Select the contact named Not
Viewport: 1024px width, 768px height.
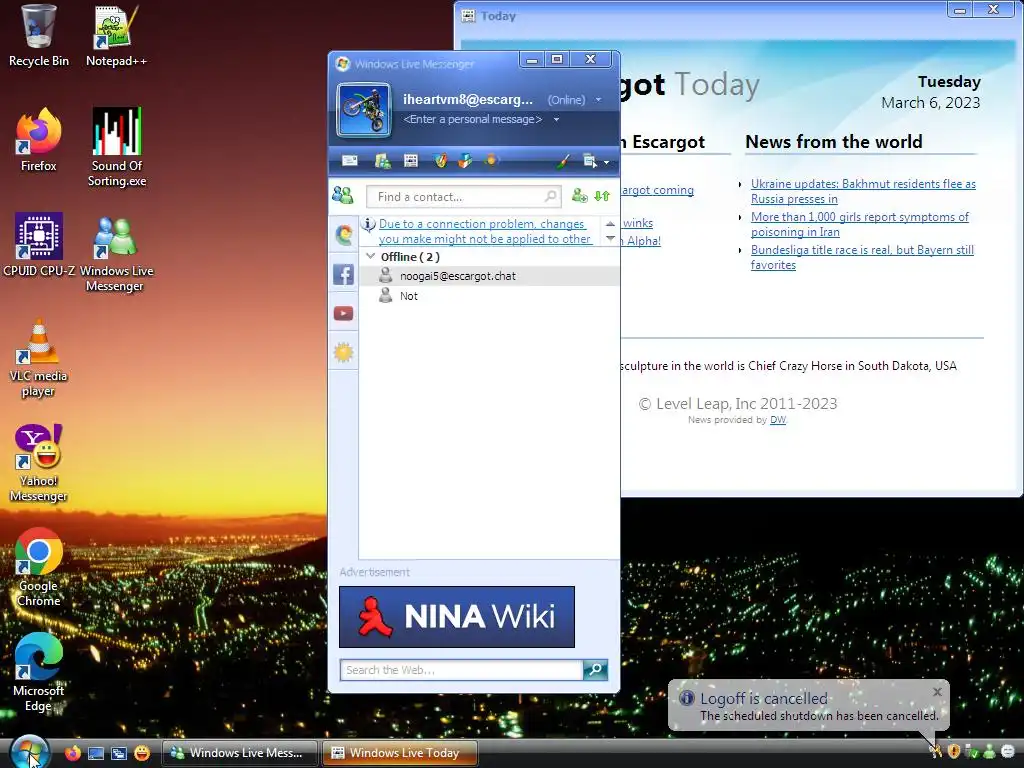click(x=489, y=296)
